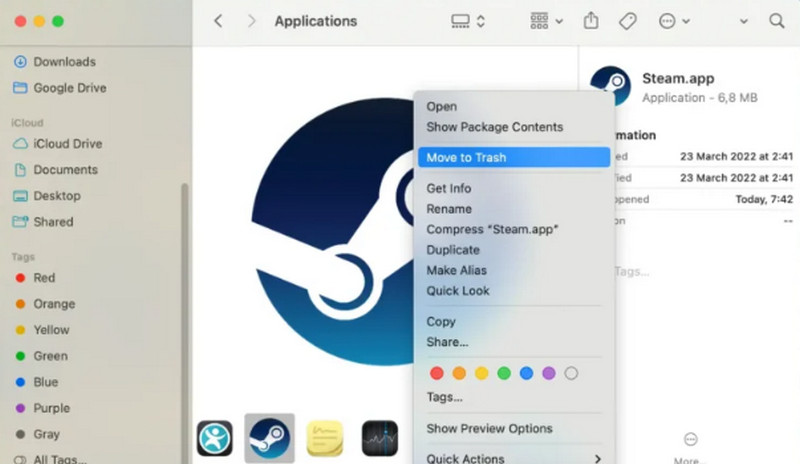This screenshot has width=800, height=464.
Task: Go back with the left chevron
Action: point(218,21)
